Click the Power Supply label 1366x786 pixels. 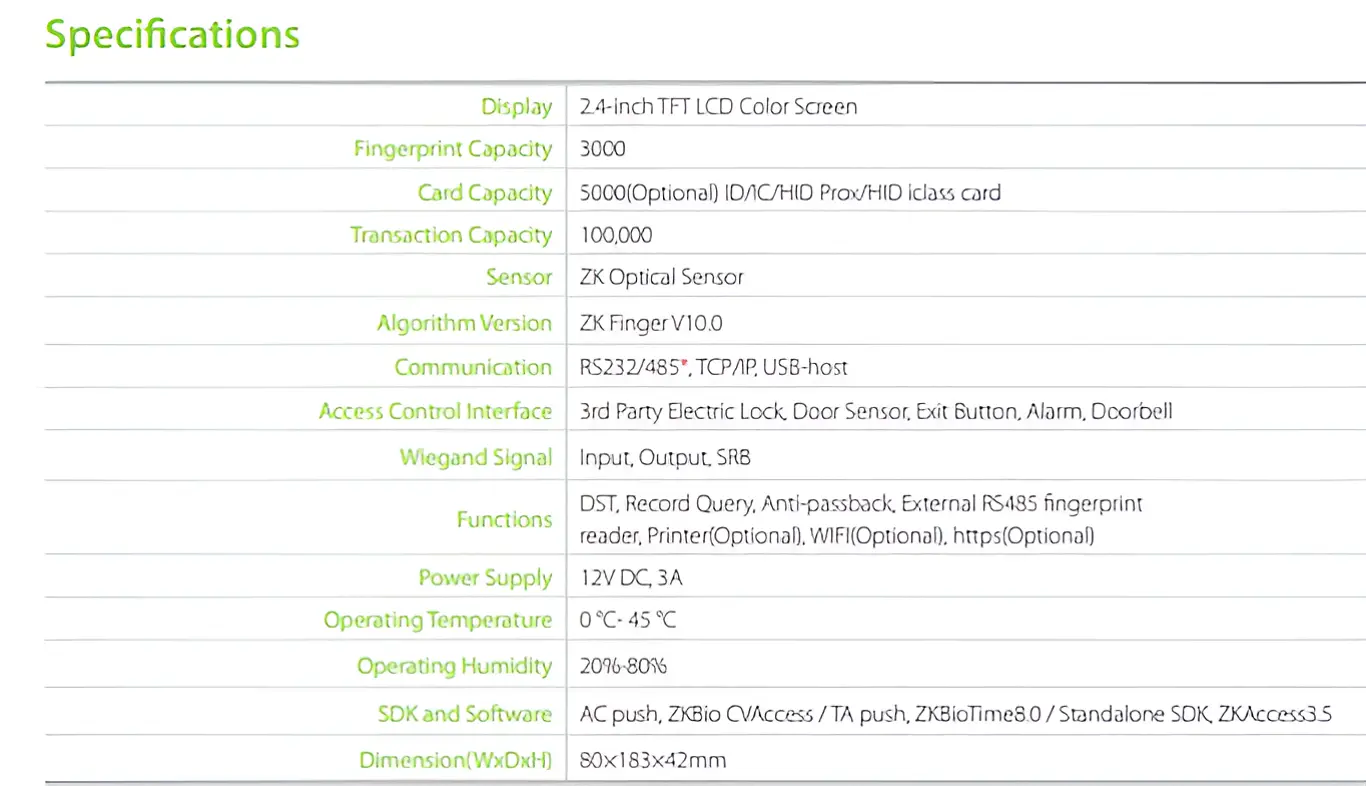tap(485, 578)
